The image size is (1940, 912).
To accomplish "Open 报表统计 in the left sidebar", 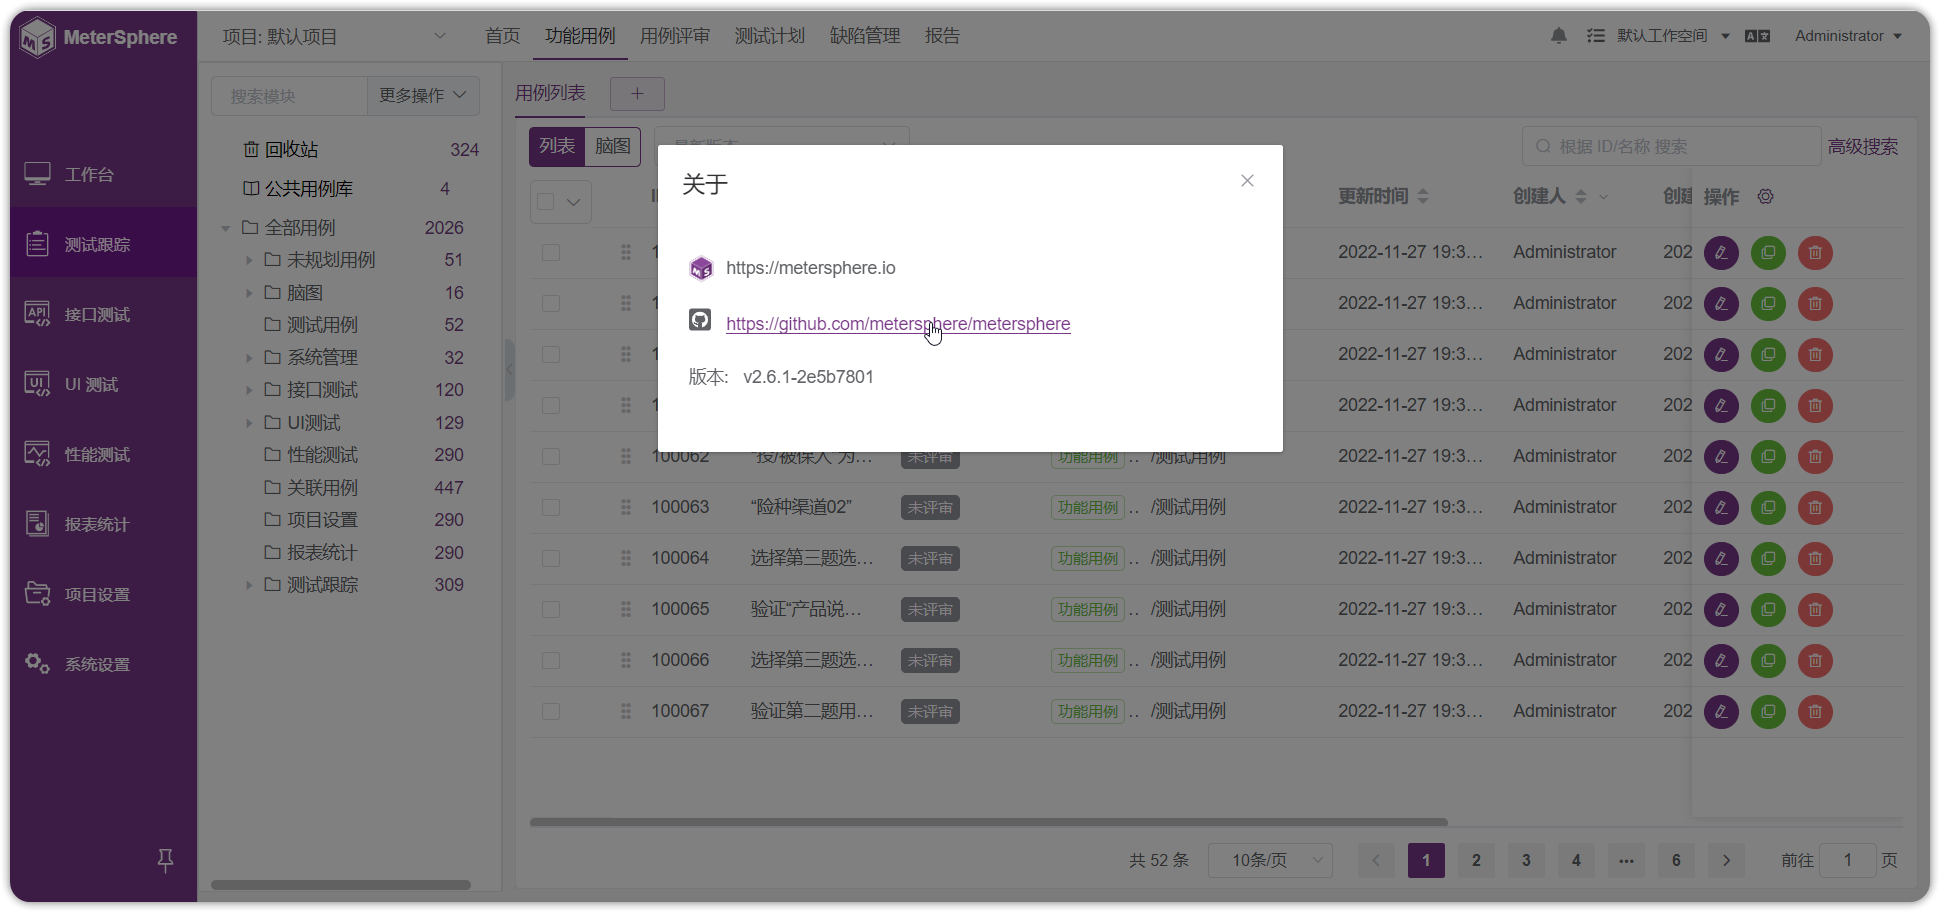I will click(x=103, y=524).
